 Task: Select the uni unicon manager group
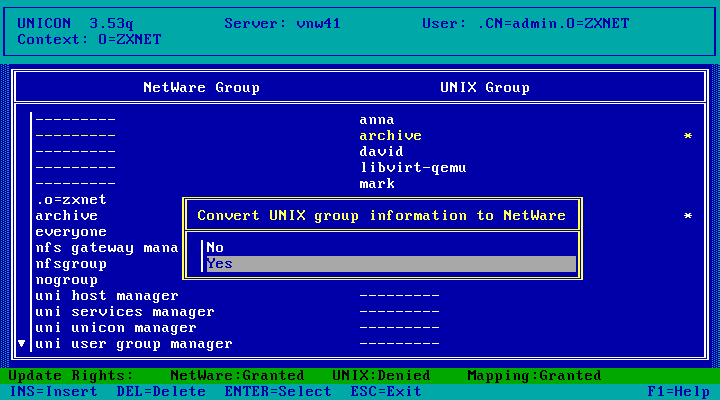(x=116, y=328)
